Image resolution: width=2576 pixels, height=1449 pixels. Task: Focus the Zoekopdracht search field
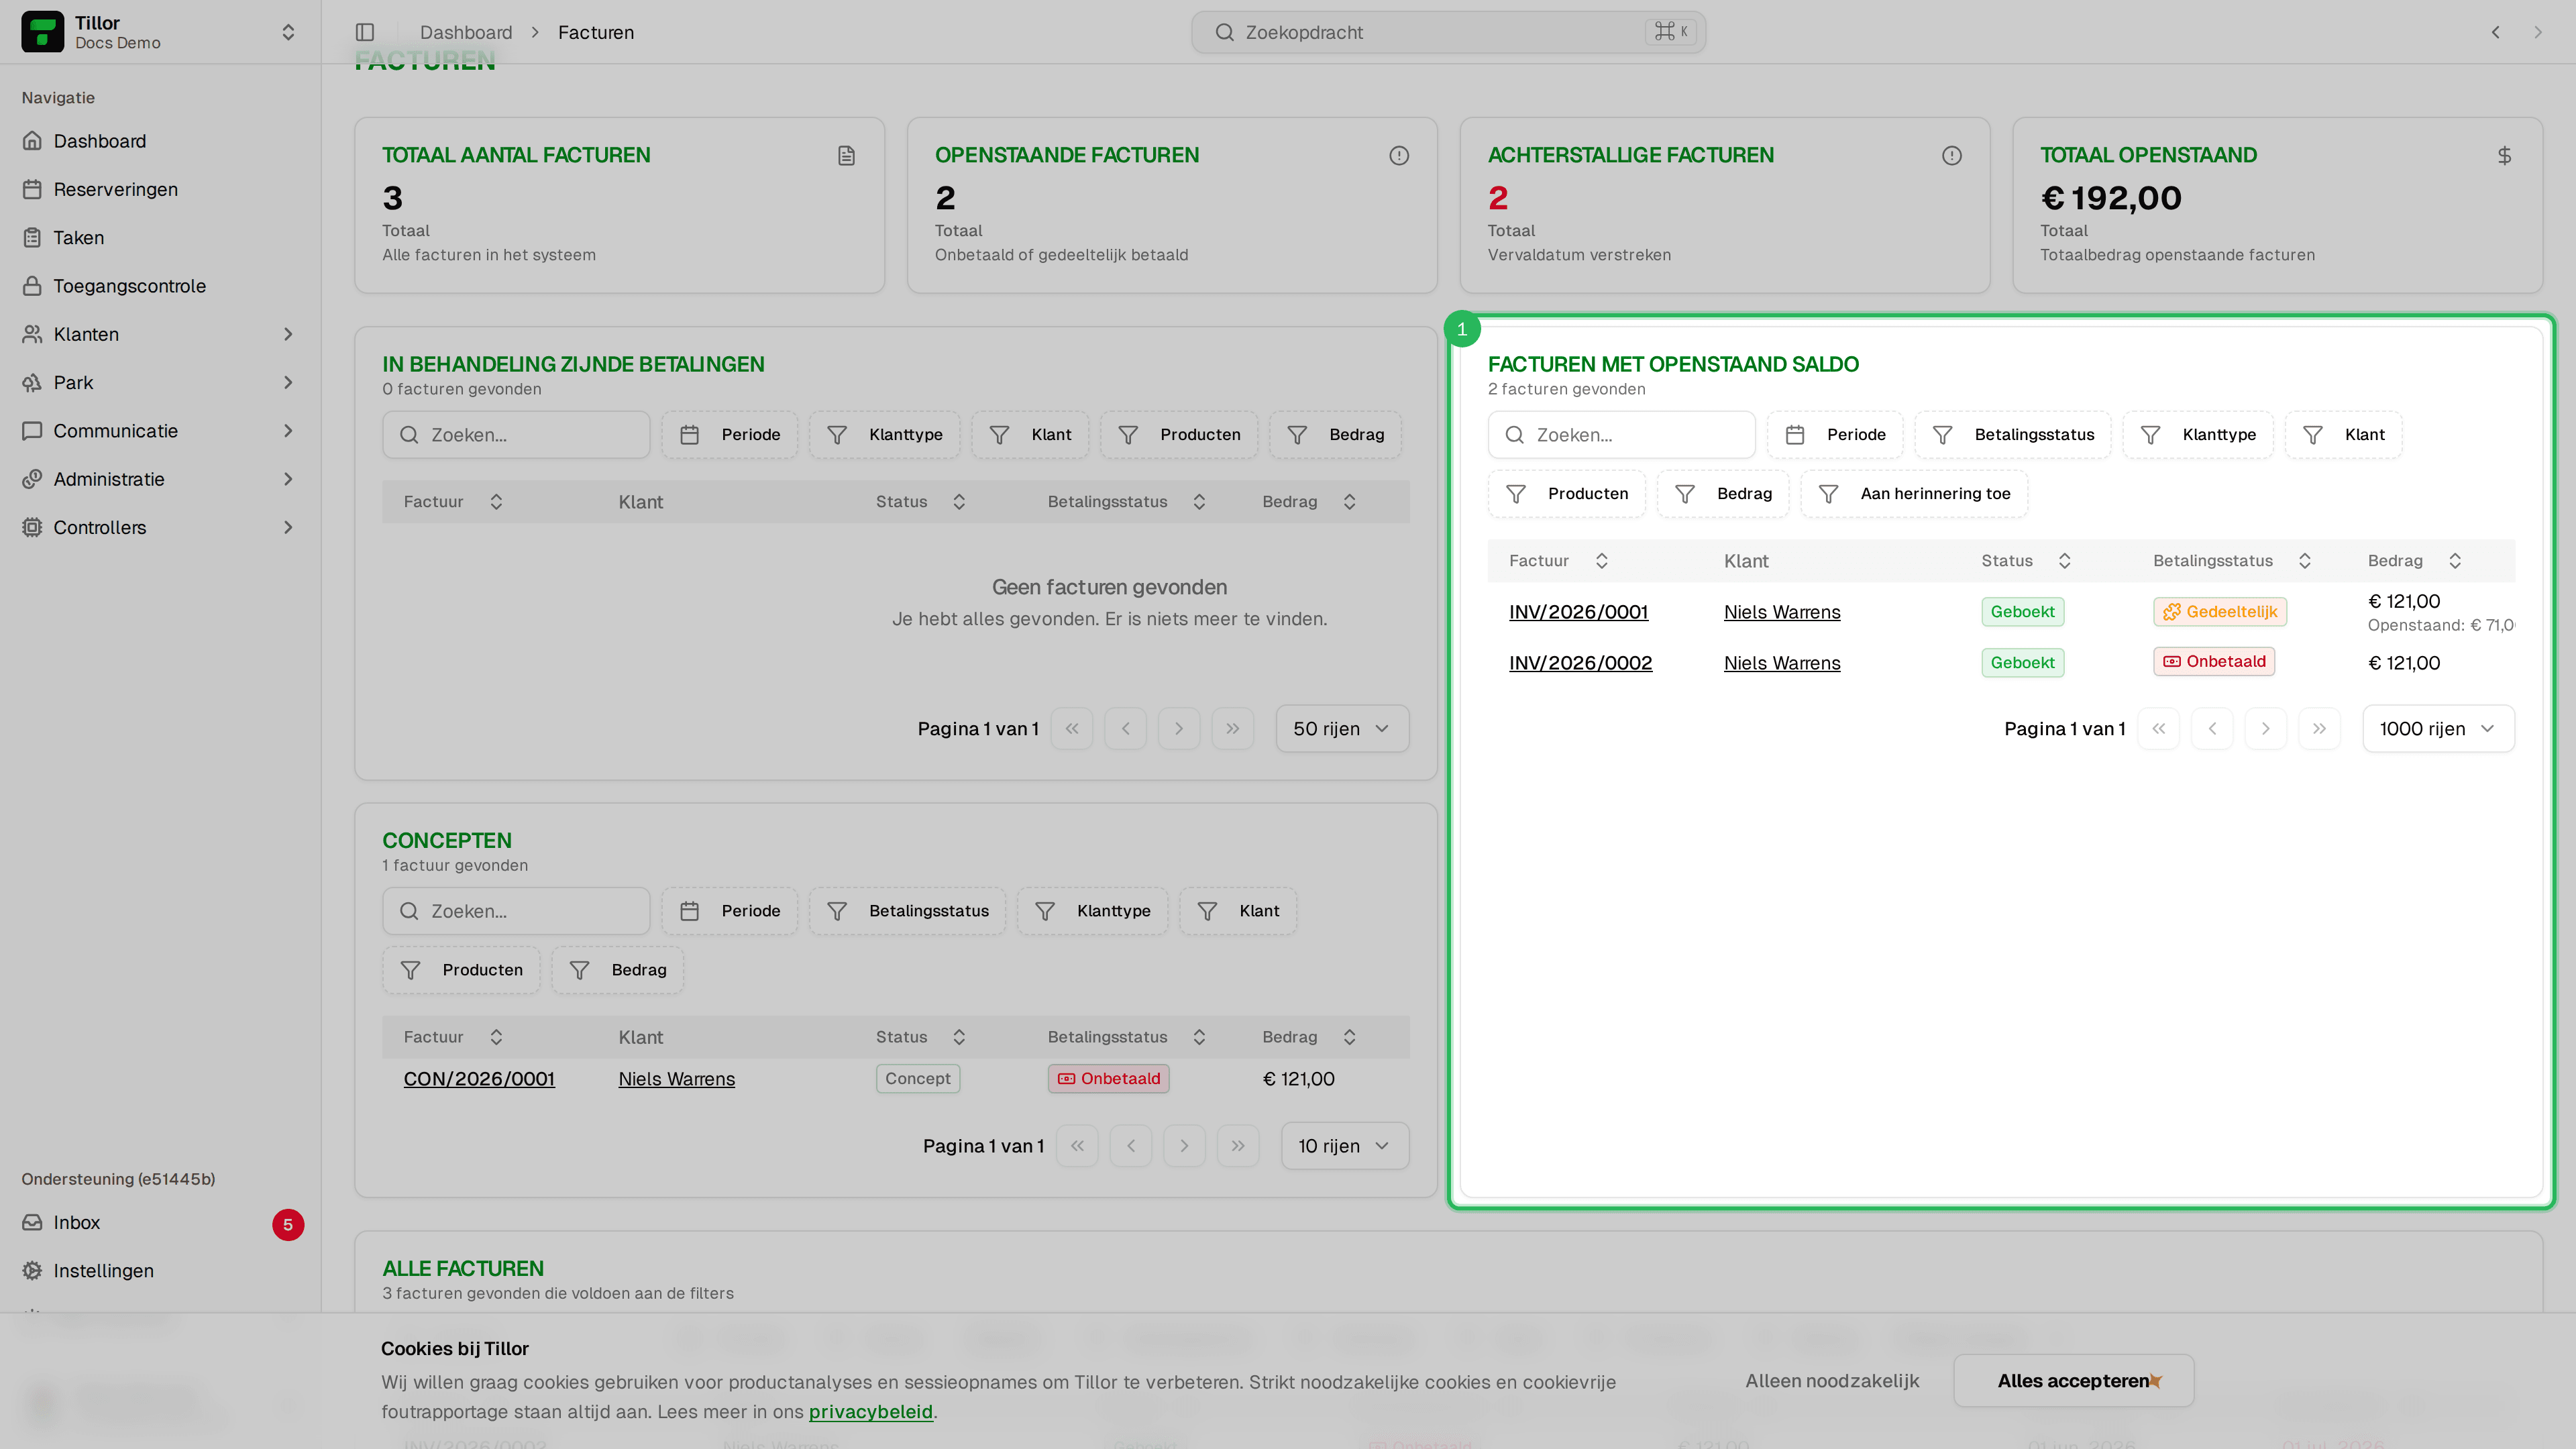tap(1448, 32)
